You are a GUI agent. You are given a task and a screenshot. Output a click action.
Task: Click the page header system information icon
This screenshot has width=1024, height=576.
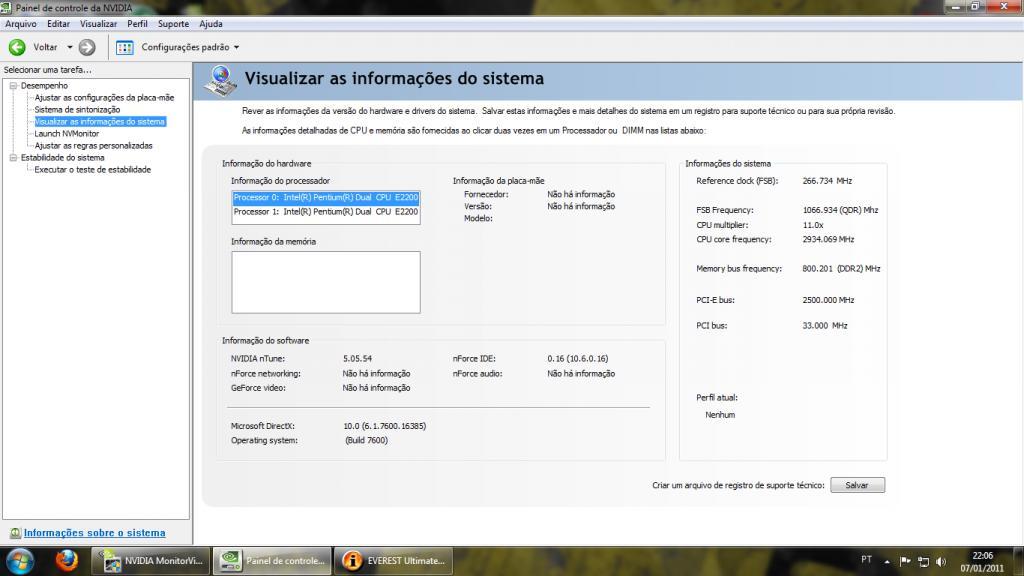point(220,81)
